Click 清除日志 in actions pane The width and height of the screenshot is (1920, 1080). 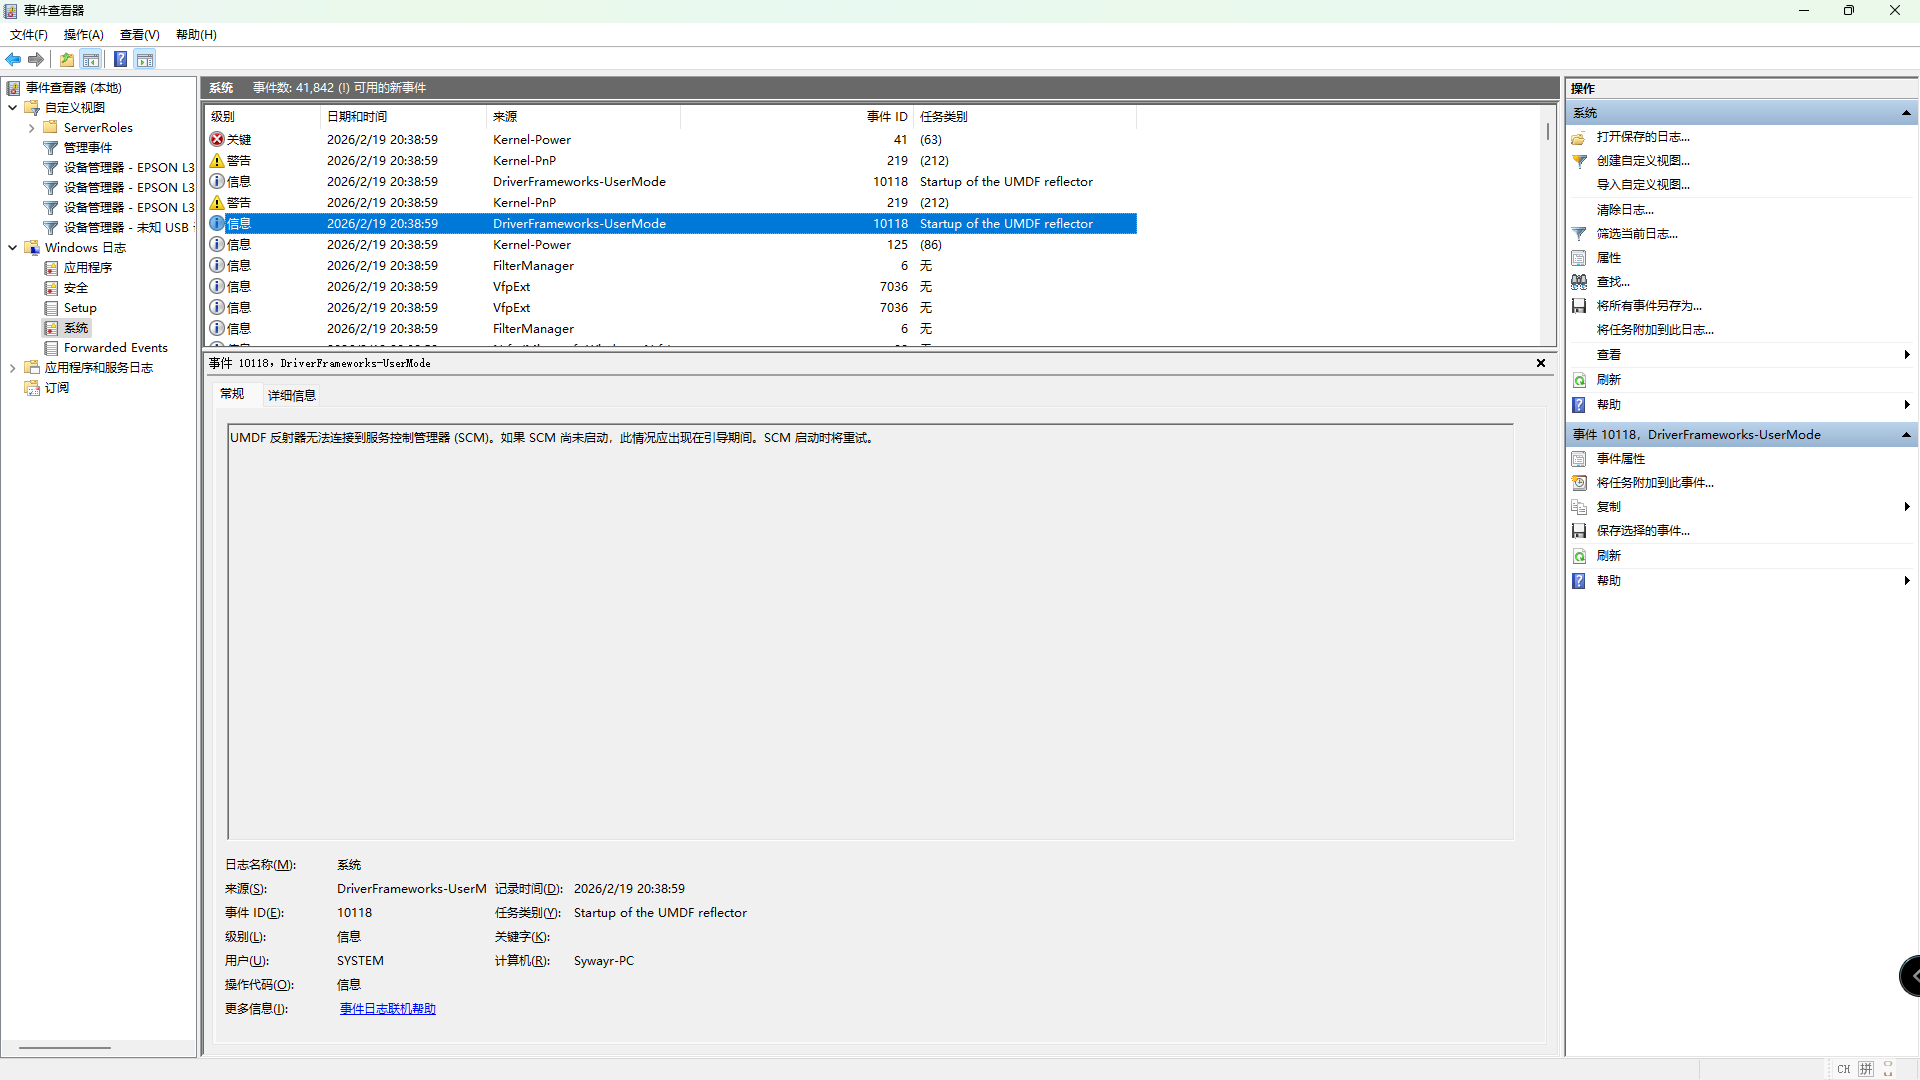point(1624,210)
